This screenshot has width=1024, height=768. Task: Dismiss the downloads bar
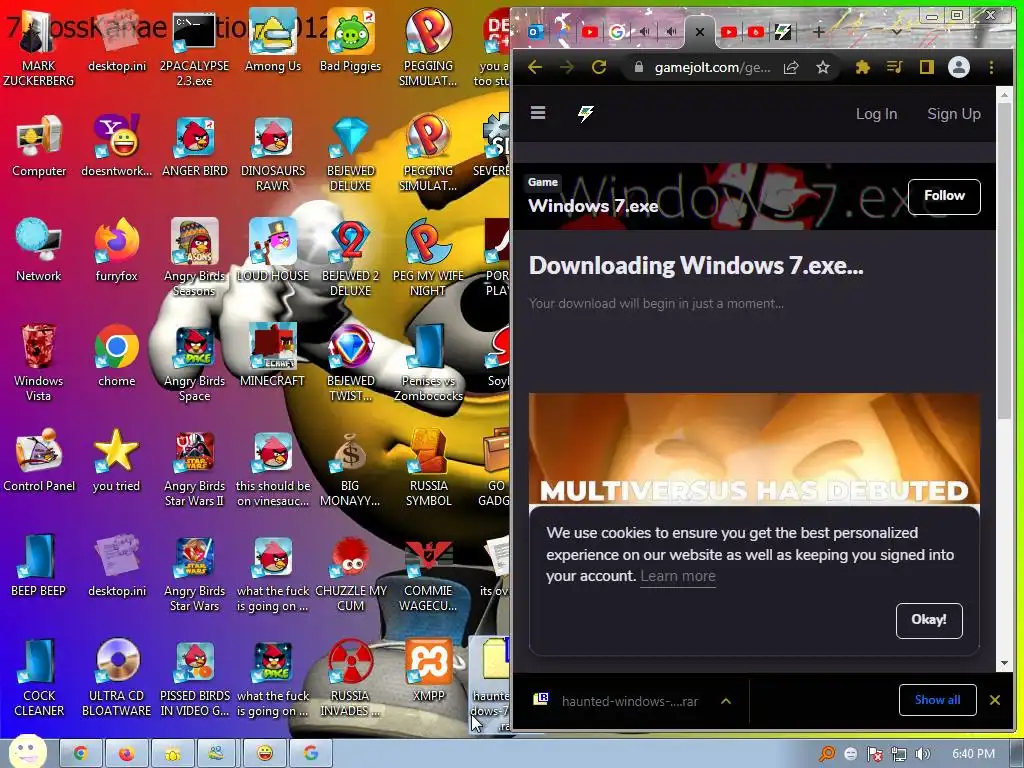tap(995, 700)
